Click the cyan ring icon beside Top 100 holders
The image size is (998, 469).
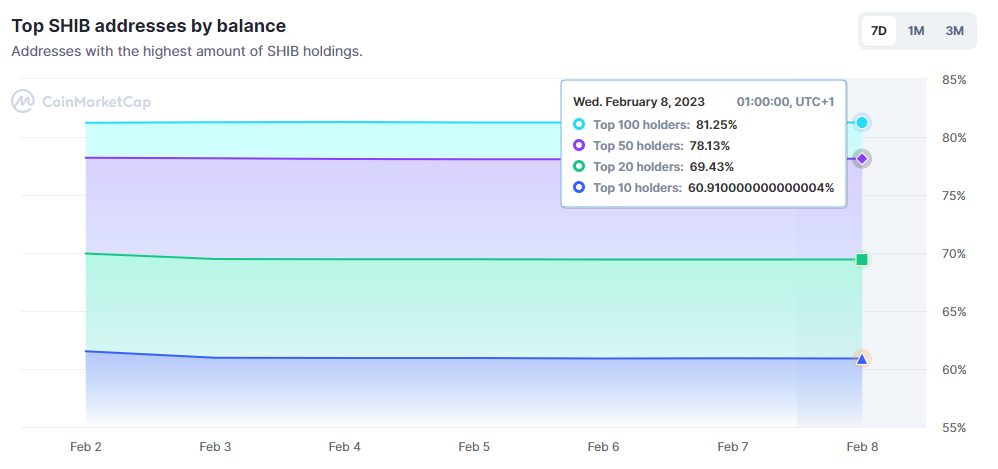coord(579,125)
